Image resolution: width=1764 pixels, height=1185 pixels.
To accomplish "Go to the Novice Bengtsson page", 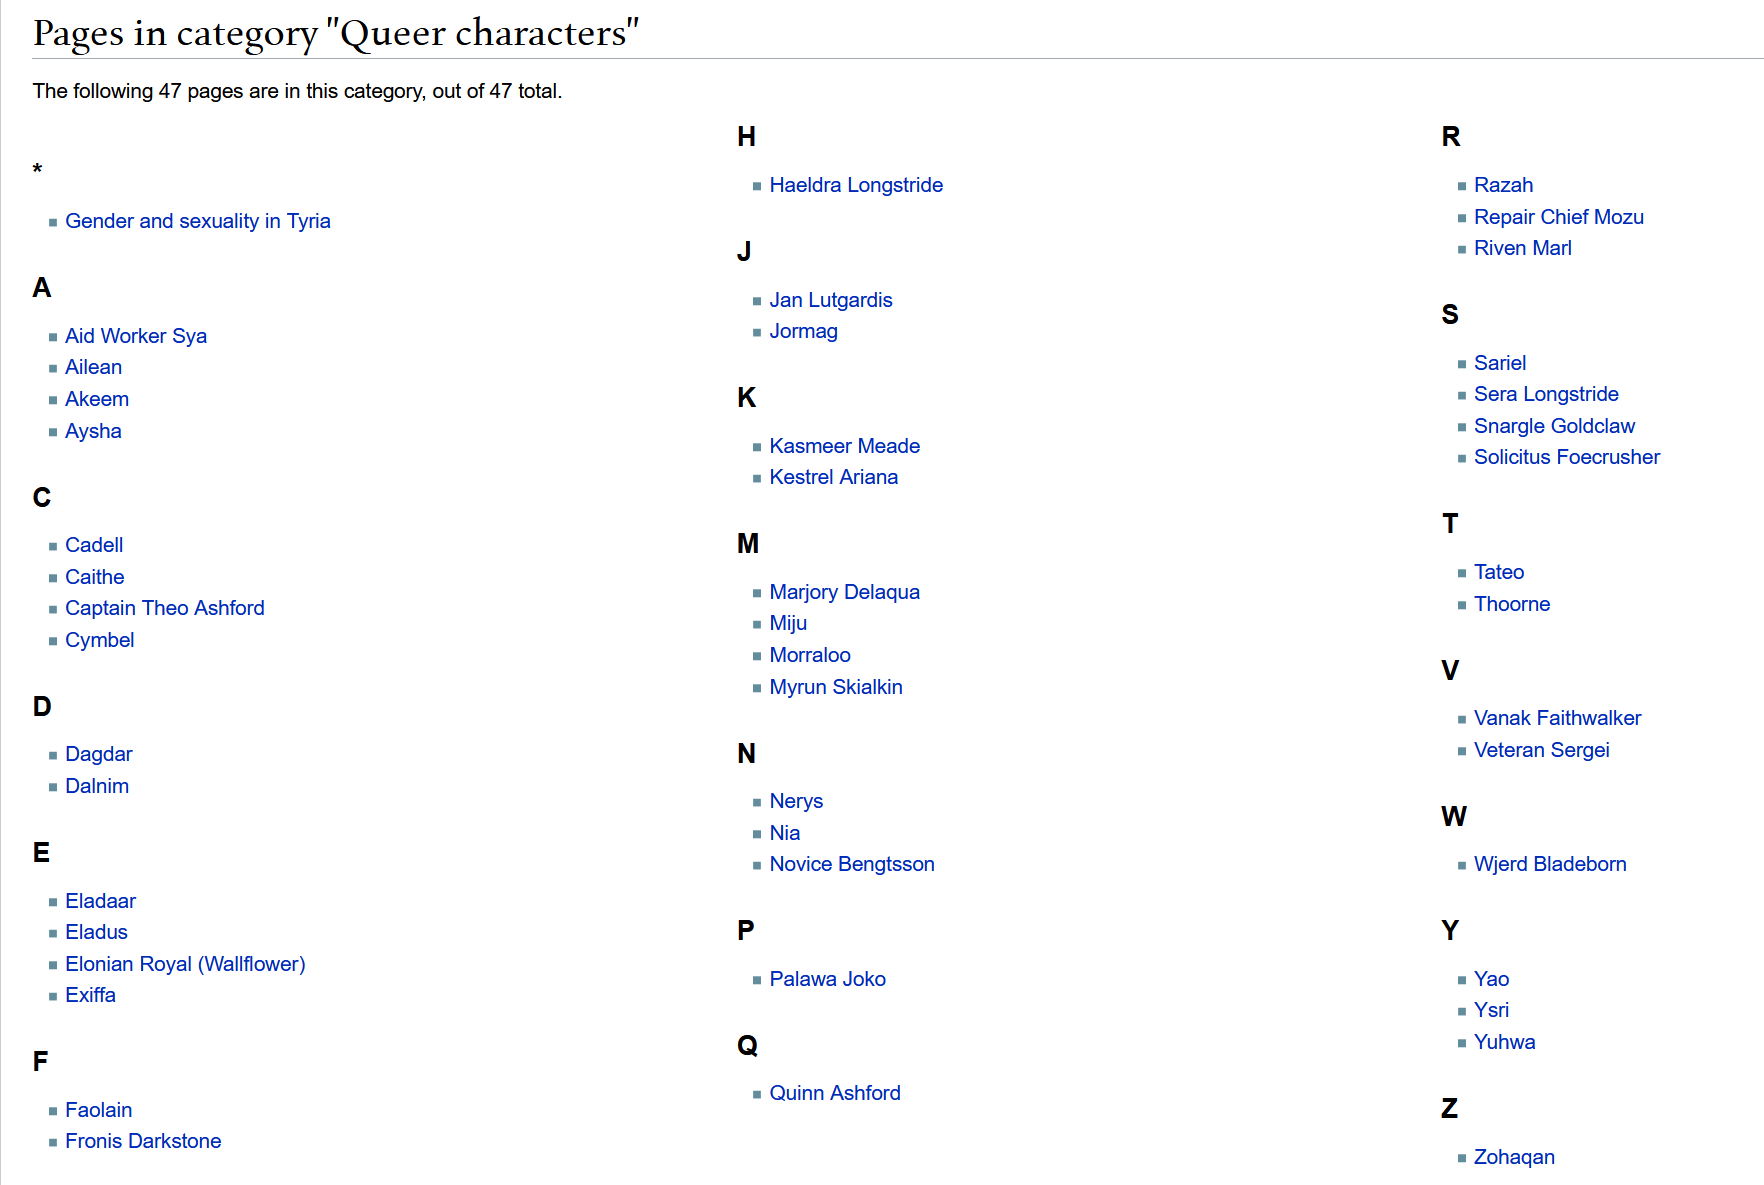I will (x=852, y=864).
